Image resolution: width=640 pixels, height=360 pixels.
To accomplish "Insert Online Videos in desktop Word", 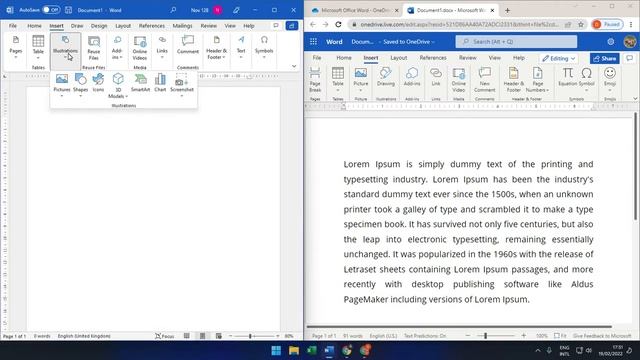I will [140, 48].
